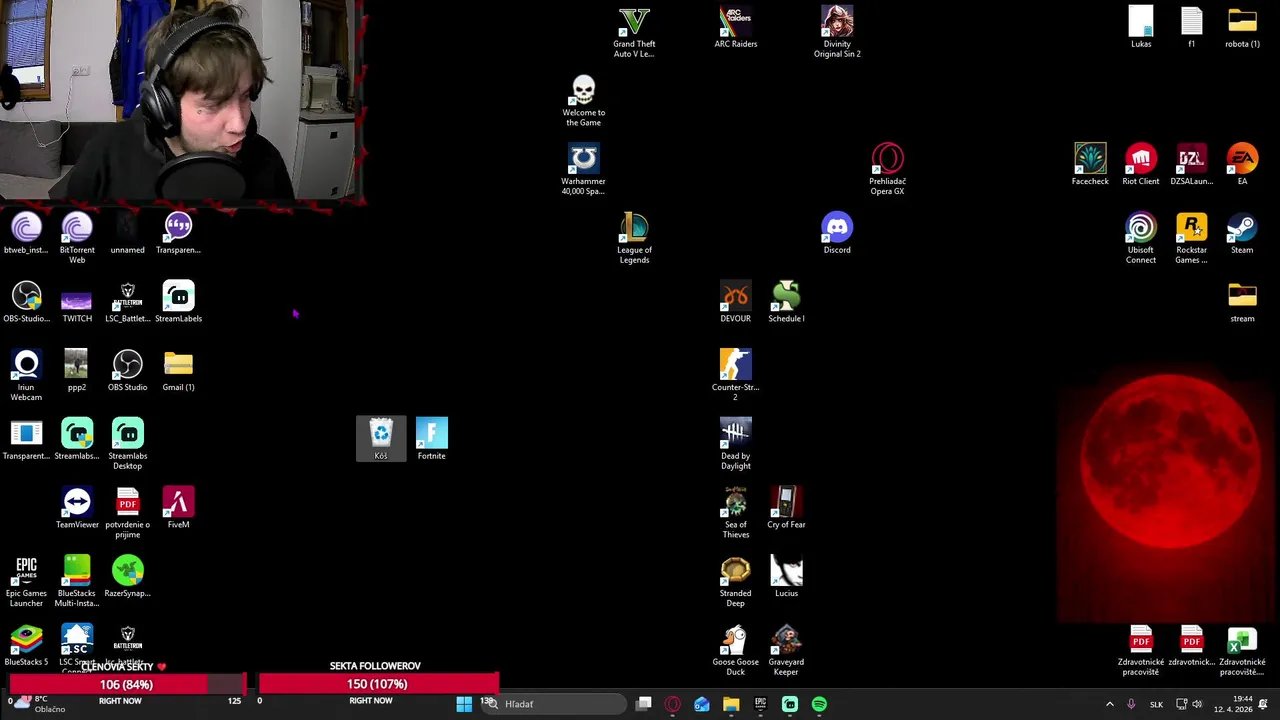Select the Steam desktop icon

(x=1242, y=233)
